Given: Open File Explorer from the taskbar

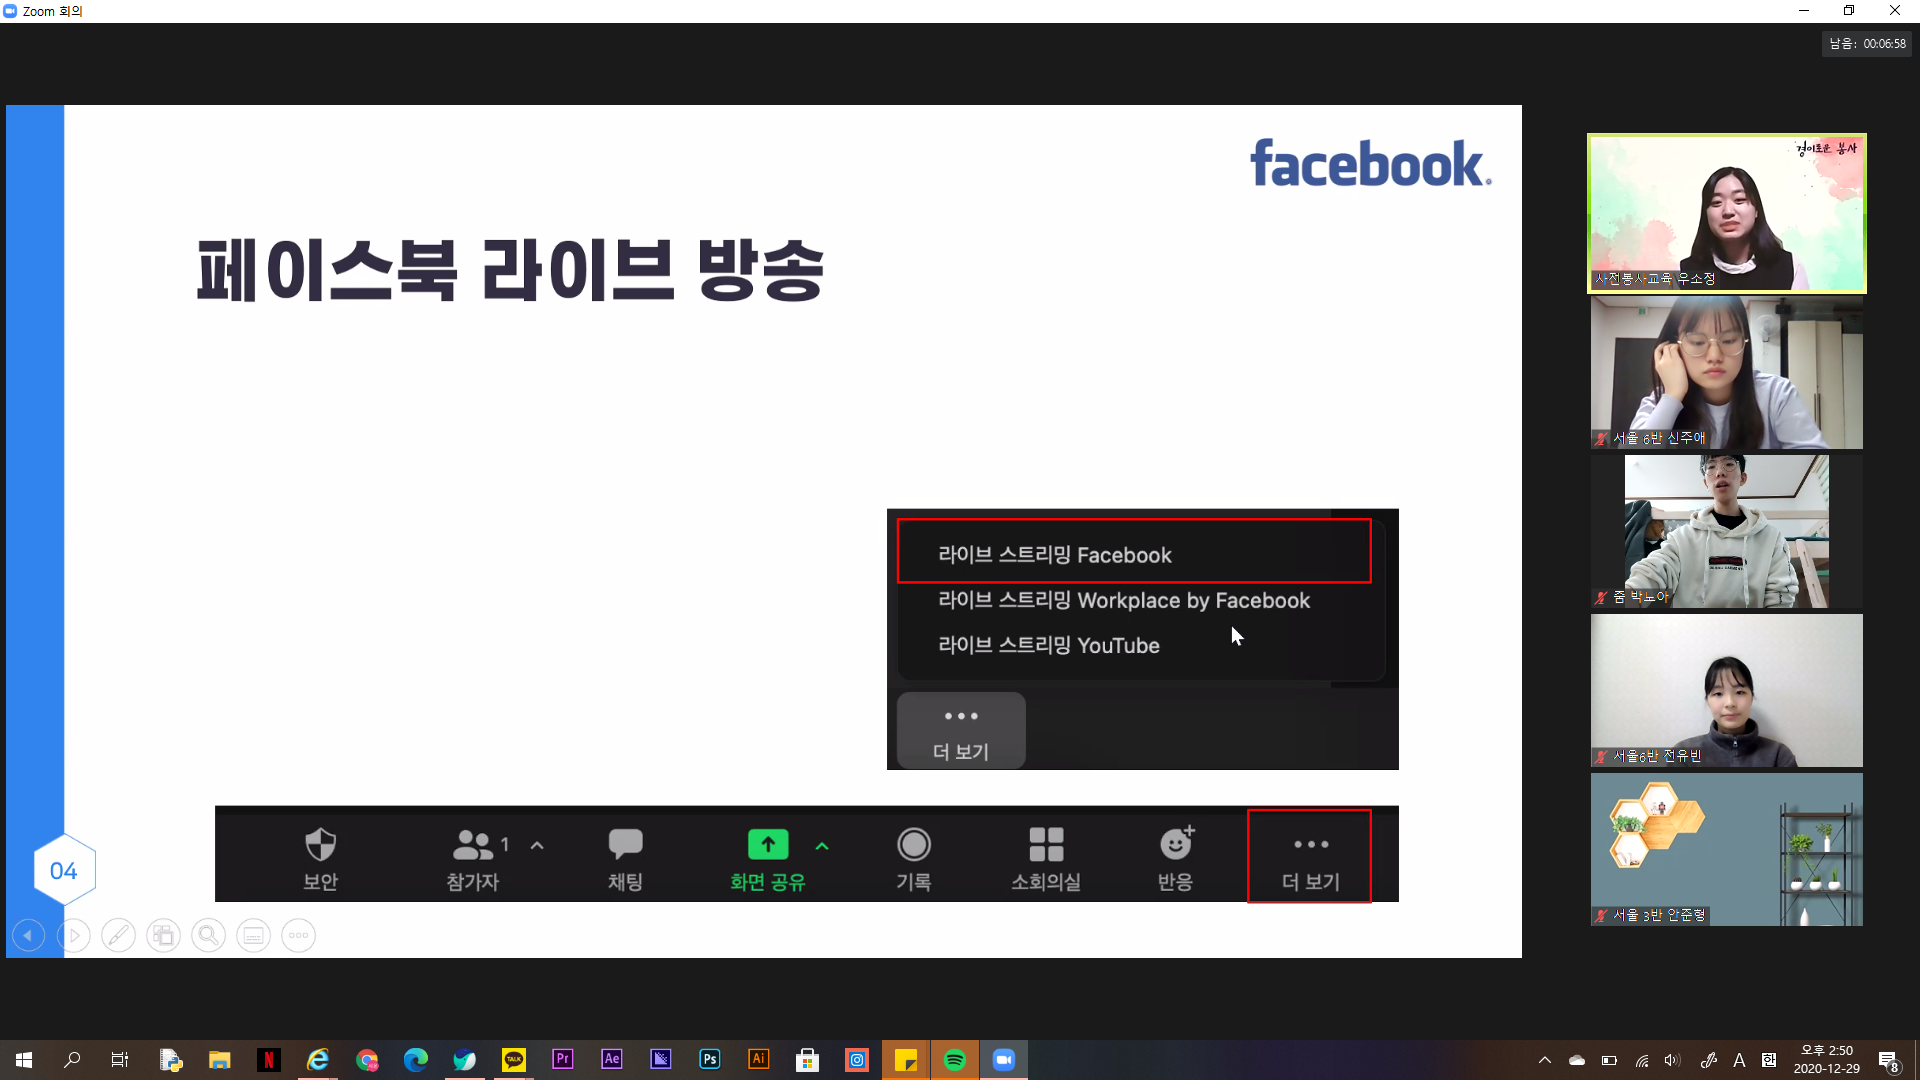Looking at the screenshot, I should point(219,1060).
